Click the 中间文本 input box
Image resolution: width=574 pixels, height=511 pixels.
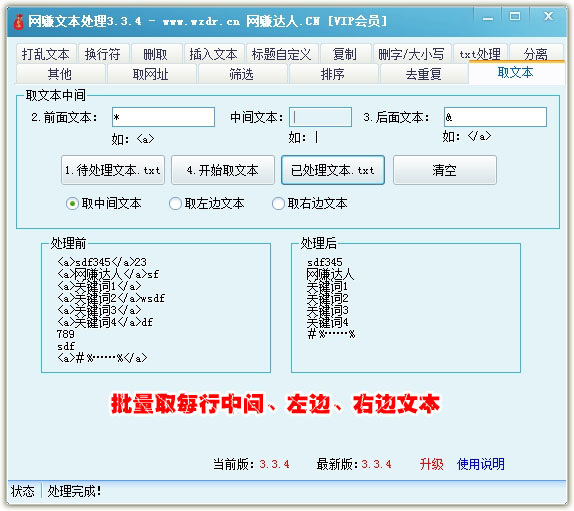[x=320, y=117]
